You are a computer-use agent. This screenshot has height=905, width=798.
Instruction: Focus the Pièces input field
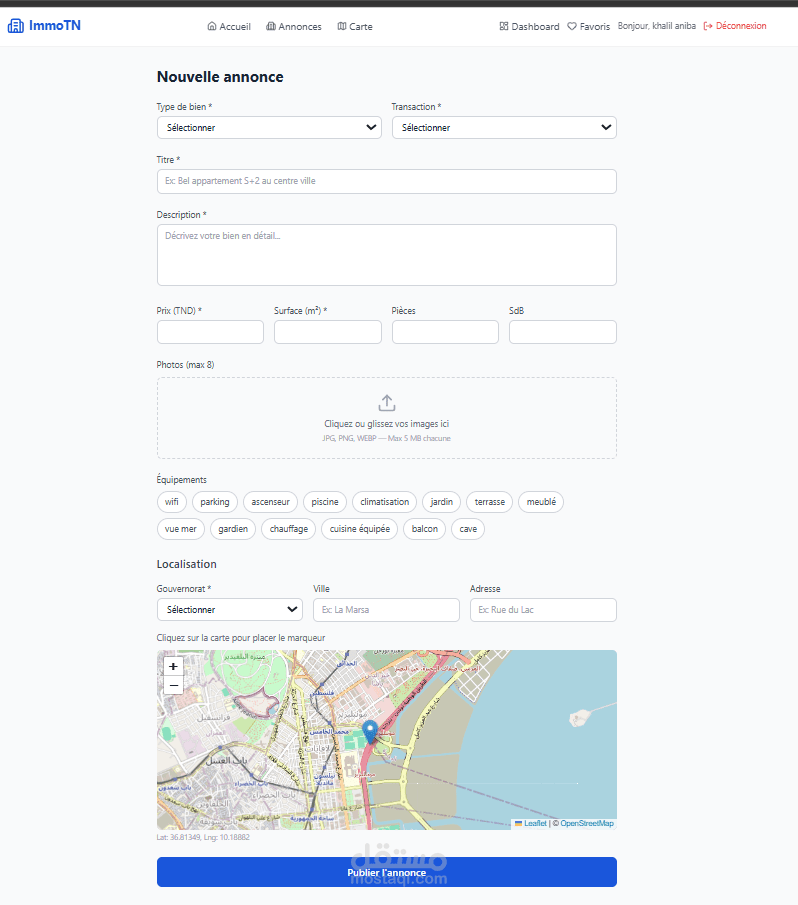pyautogui.click(x=445, y=332)
